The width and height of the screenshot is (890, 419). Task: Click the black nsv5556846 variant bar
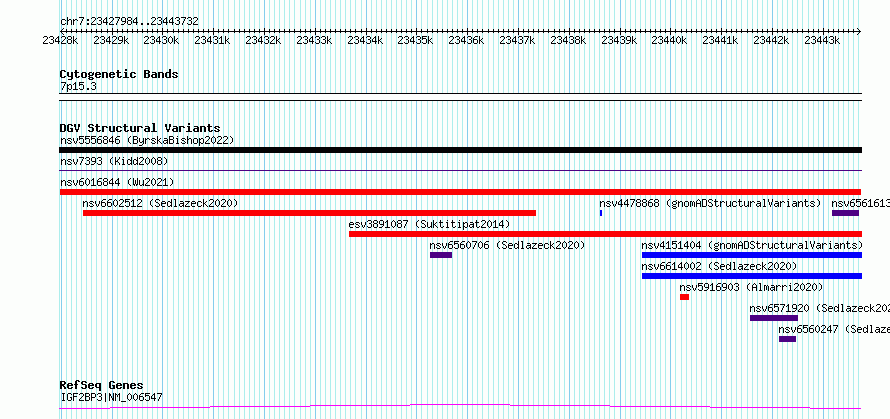(x=460, y=150)
